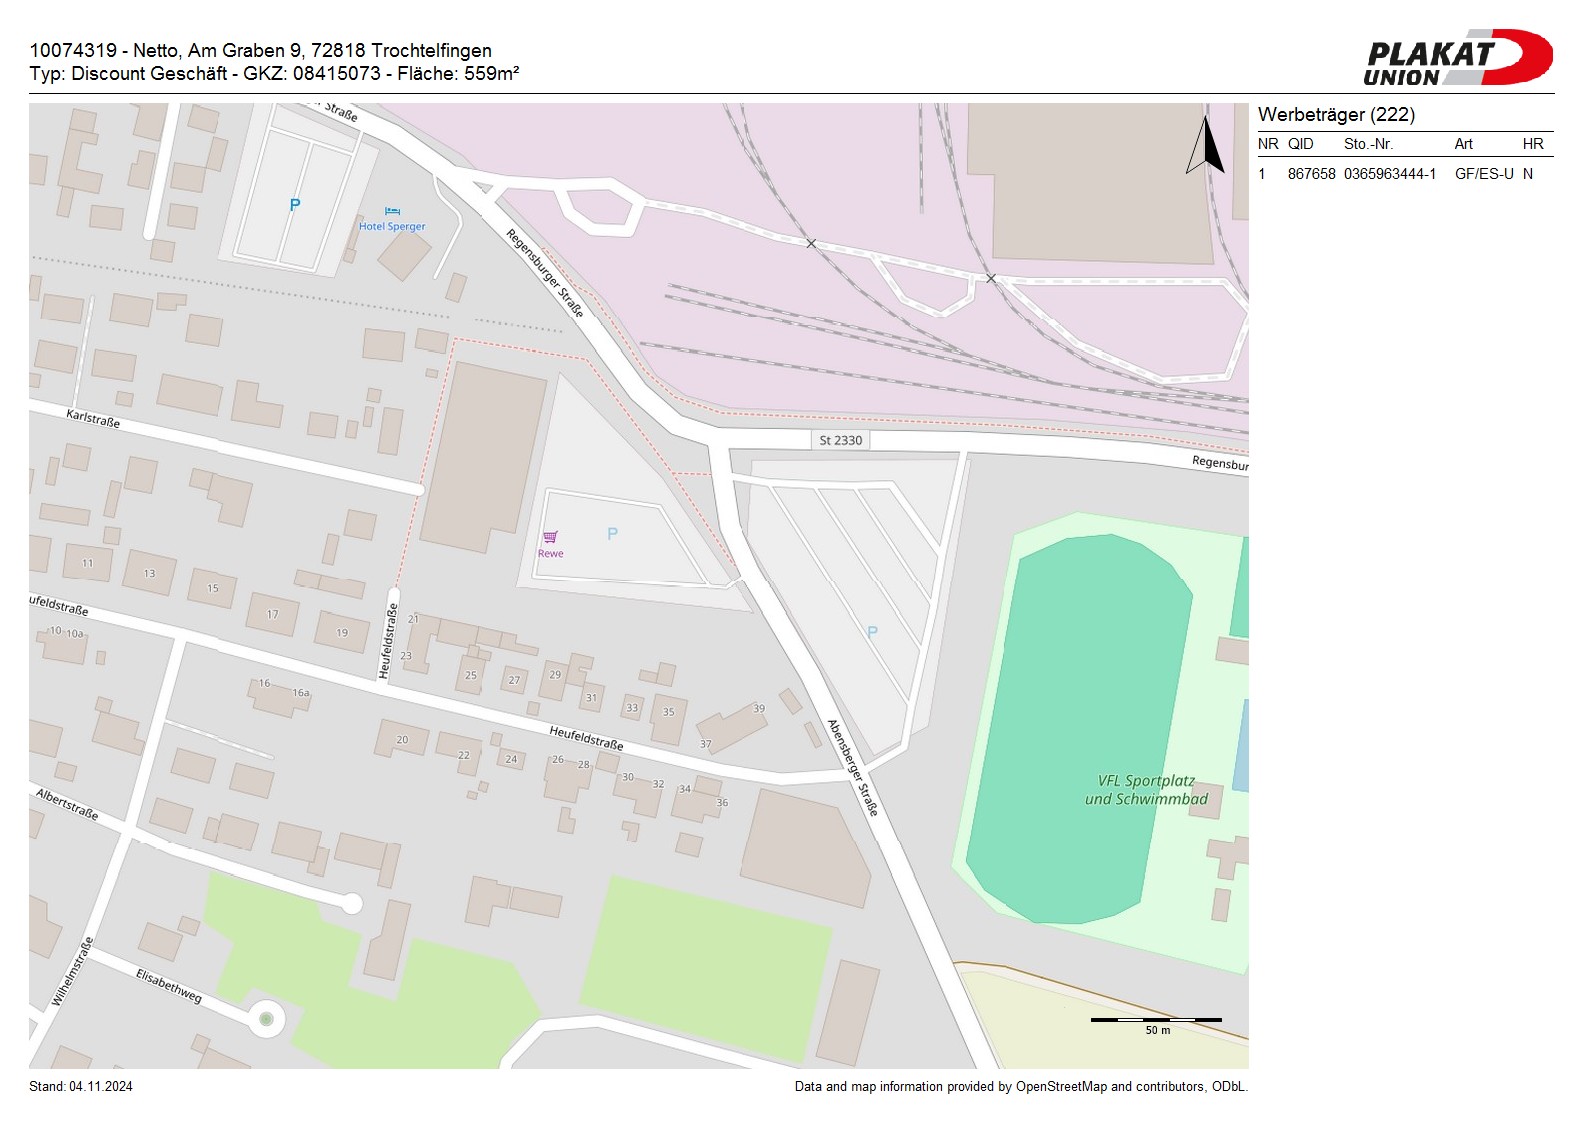This screenshot has height=1123, width=1587.
Task: Select the GF/ES-U type cell
Action: [x=1484, y=174]
